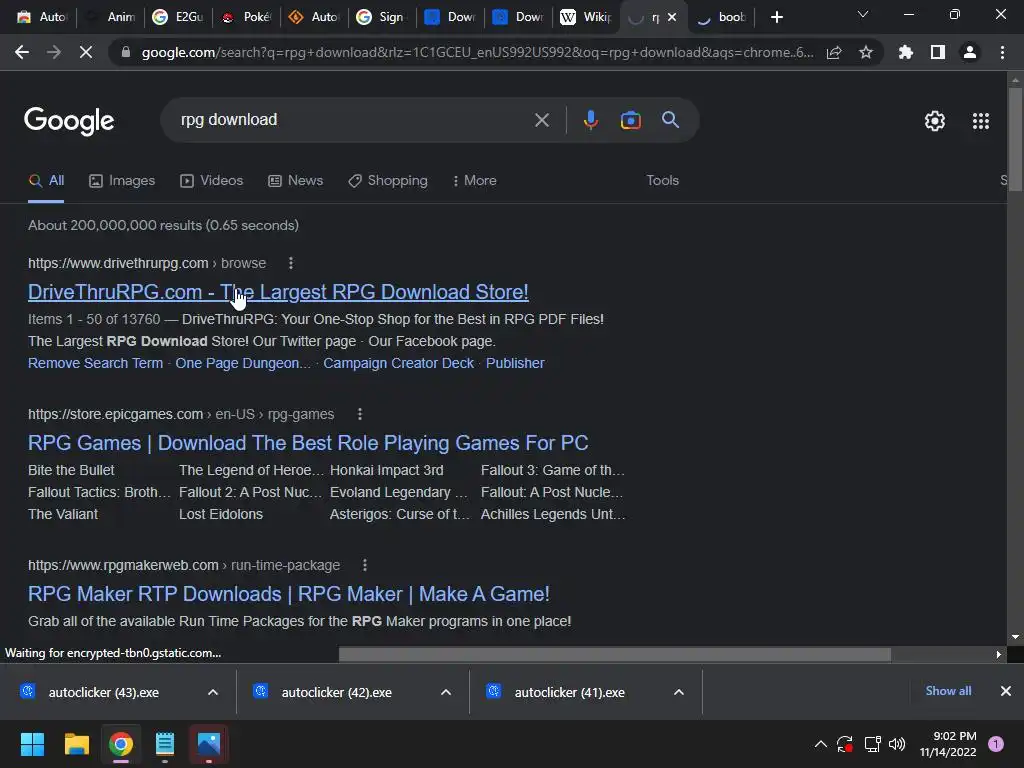Image resolution: width=1024 pixels, height=768 pixels.
Task: Close the current rpg search tab
Action: coord(672,17)
